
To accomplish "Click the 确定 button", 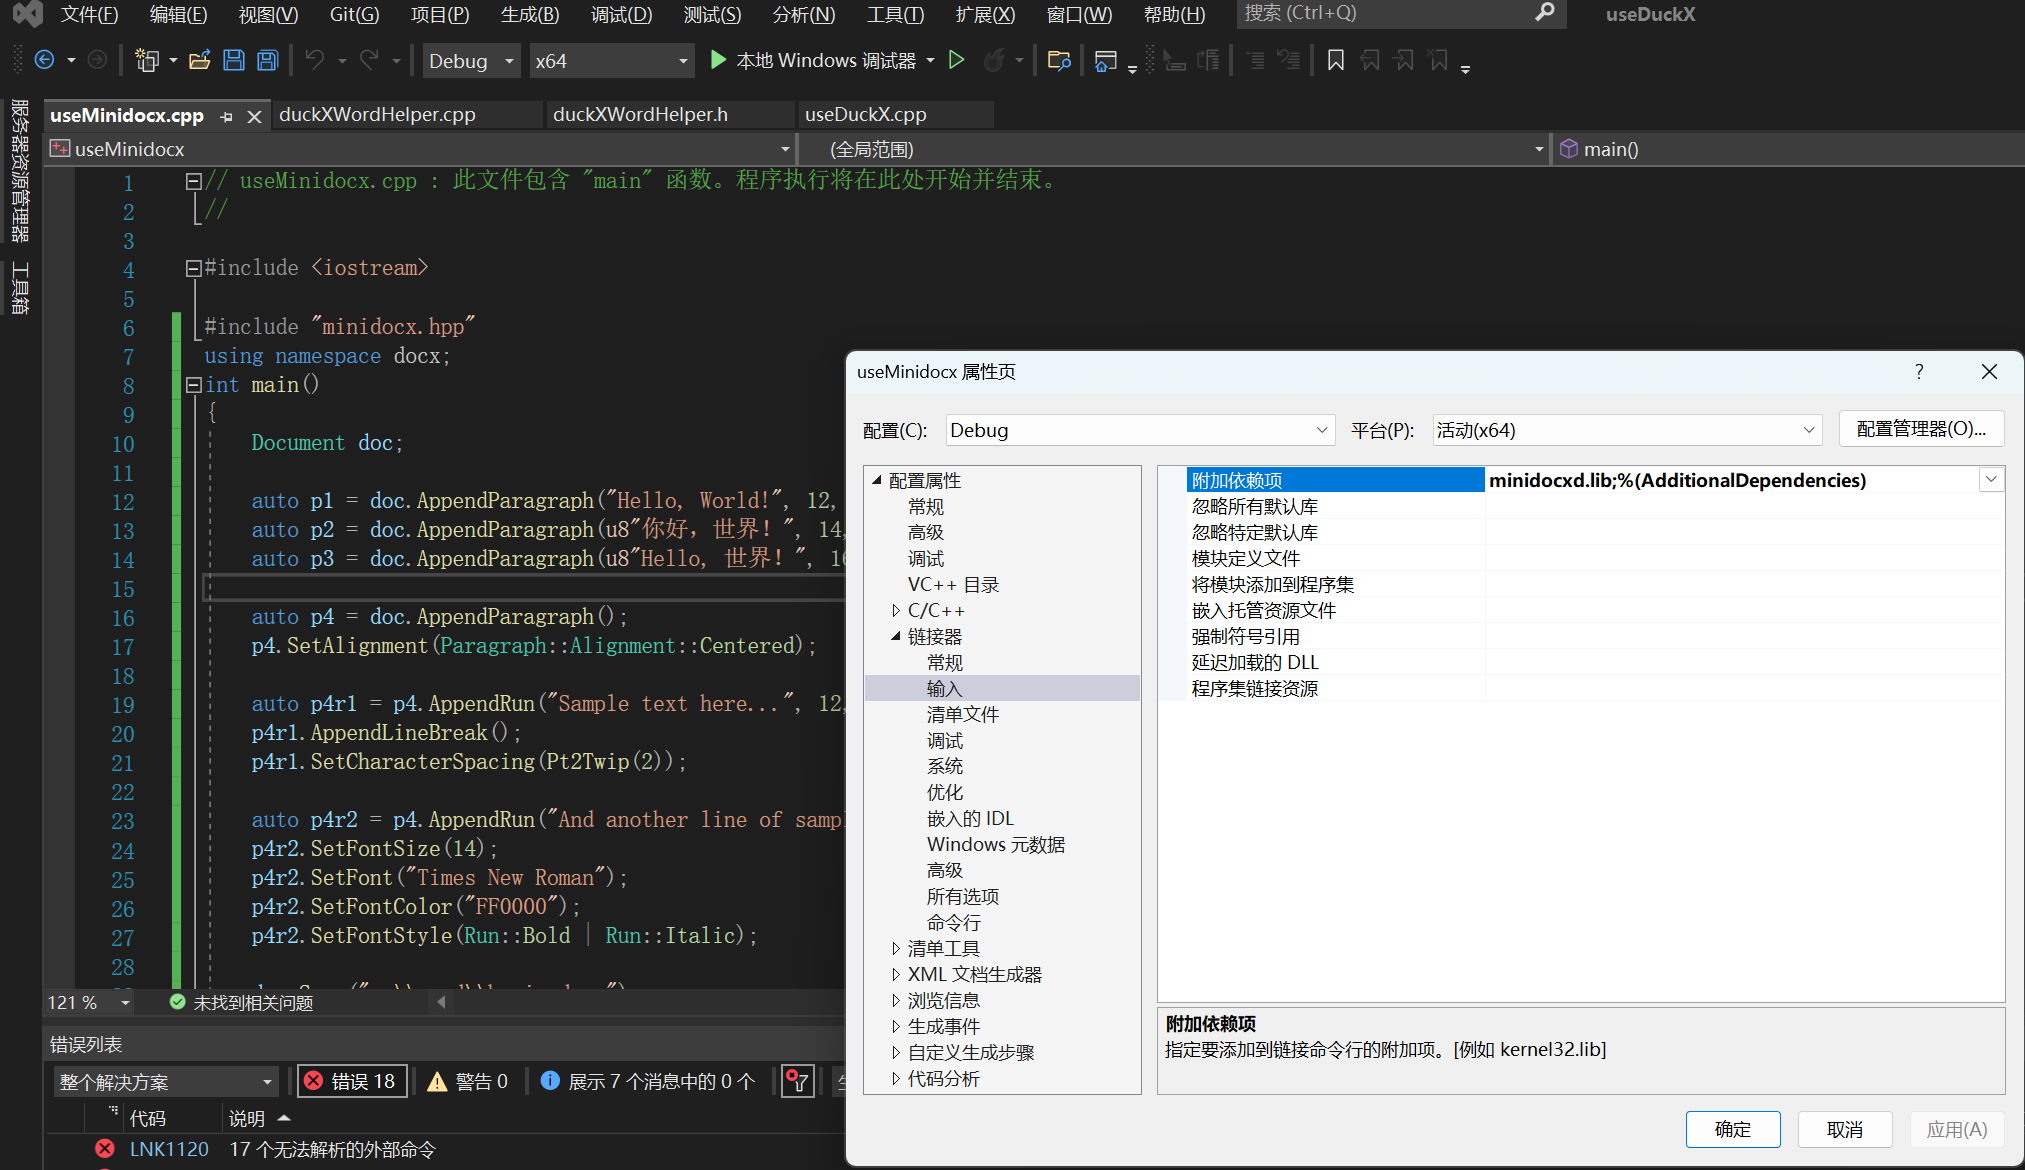I will pos(1733,1129).
